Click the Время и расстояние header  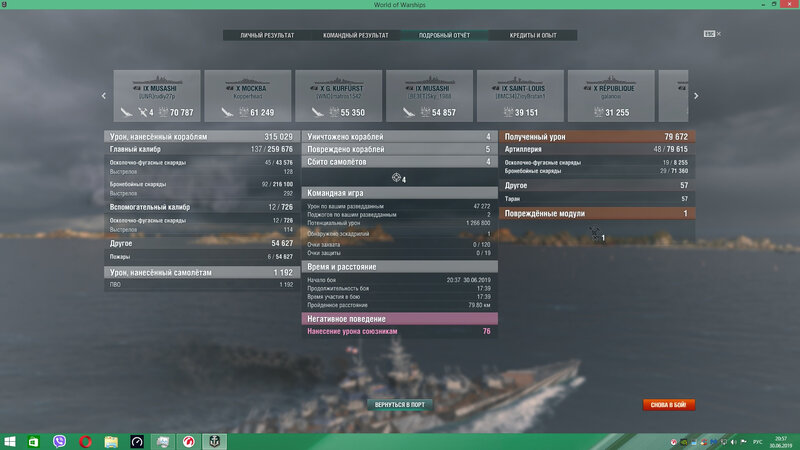coord(399,267)
